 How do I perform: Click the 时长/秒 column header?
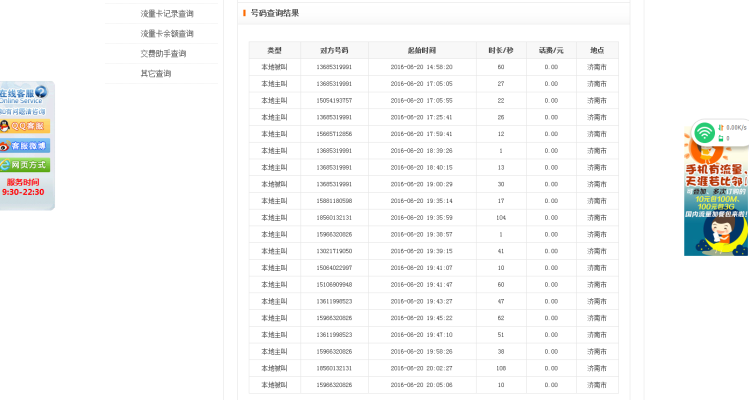click(500, 50)
